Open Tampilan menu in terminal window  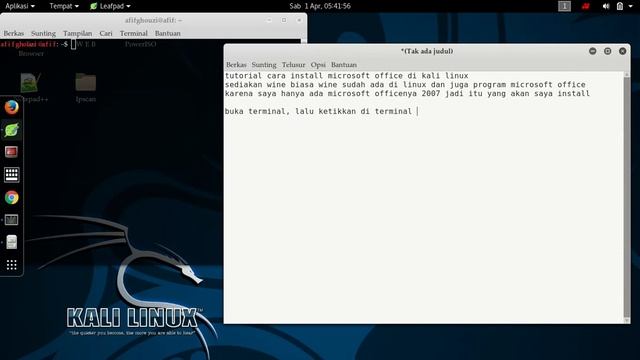click(77, 33)
